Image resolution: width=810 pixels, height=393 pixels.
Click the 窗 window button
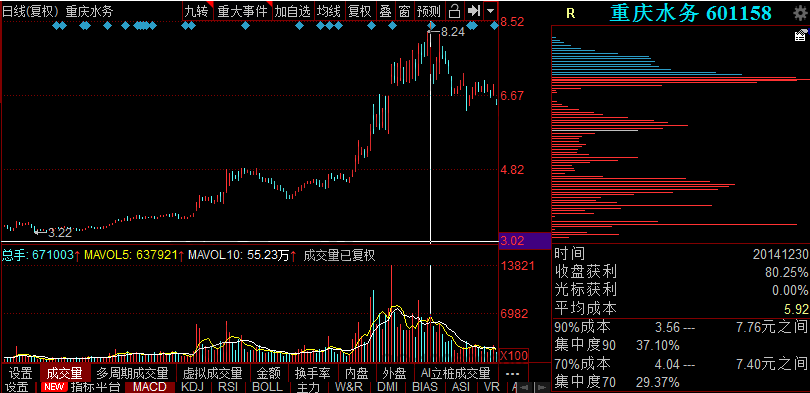(x=404, y=10)
